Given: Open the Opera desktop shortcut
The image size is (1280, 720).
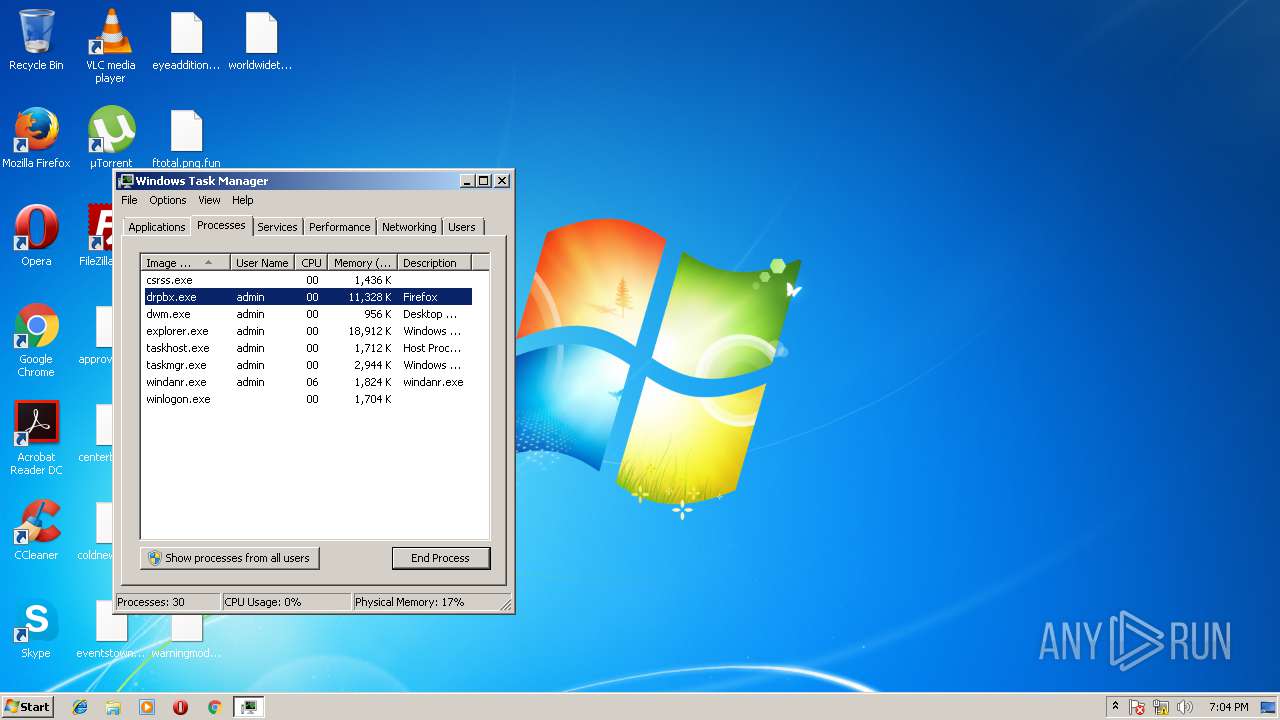Looking at the screenshot, I should [x=36, y=236].
